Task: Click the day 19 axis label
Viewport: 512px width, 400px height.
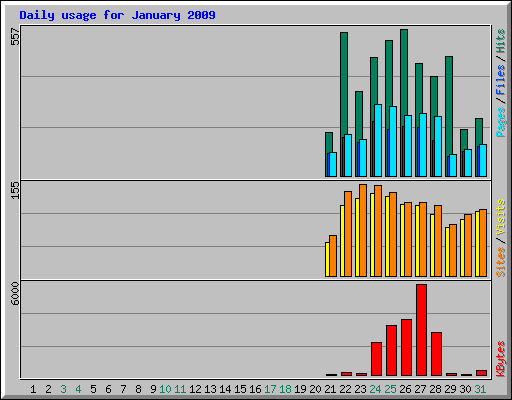Action: pyautogui.click(x=300, y=389)
